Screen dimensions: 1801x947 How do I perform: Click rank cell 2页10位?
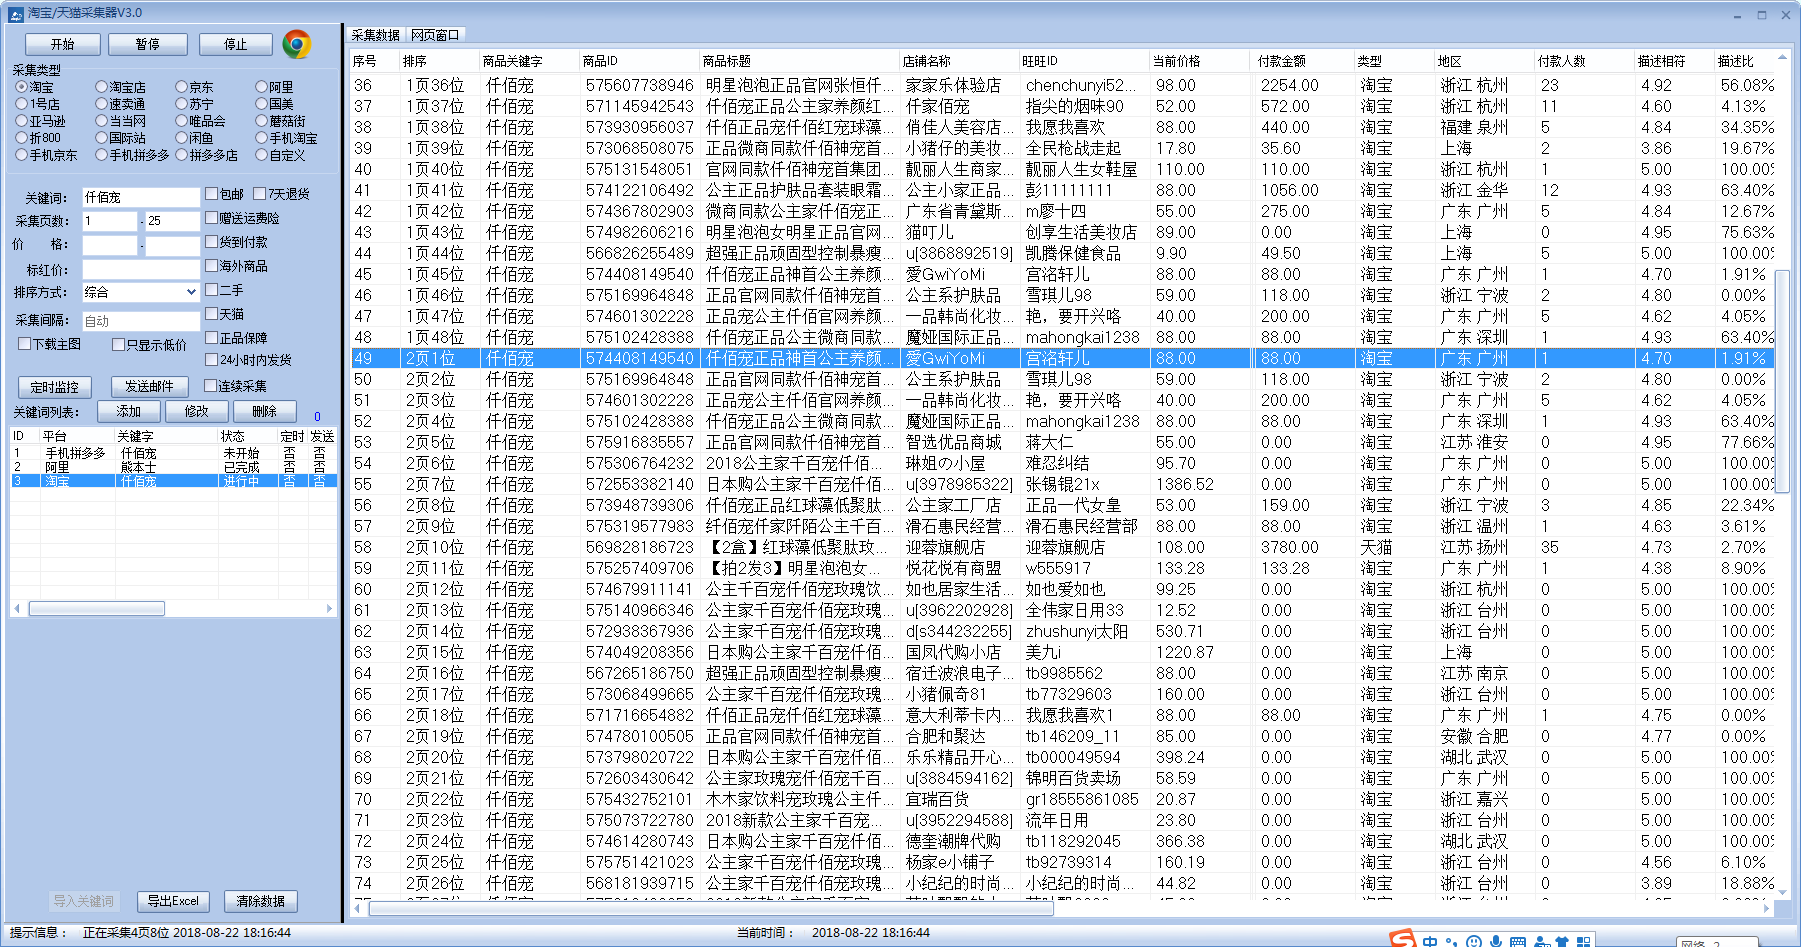tap(435, 547)
